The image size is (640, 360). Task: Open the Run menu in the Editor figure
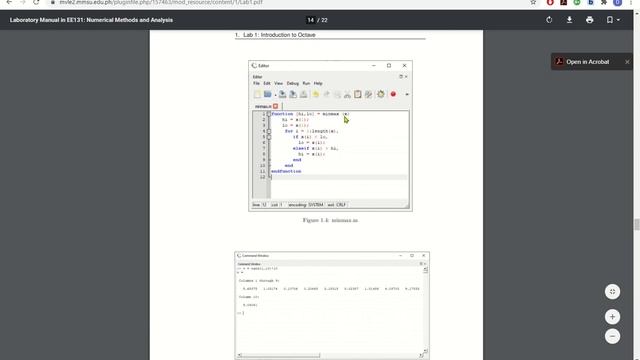306,83
